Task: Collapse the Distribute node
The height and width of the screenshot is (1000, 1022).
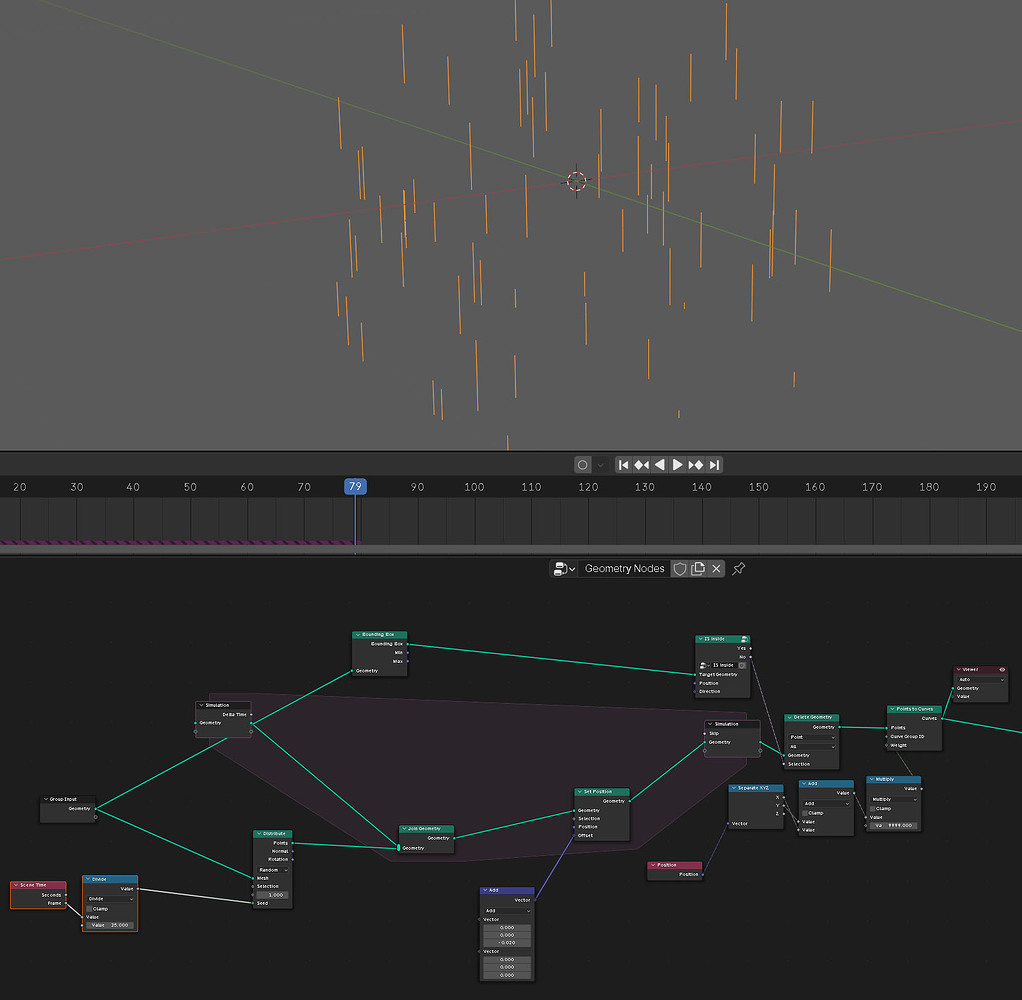Action: 259,834
